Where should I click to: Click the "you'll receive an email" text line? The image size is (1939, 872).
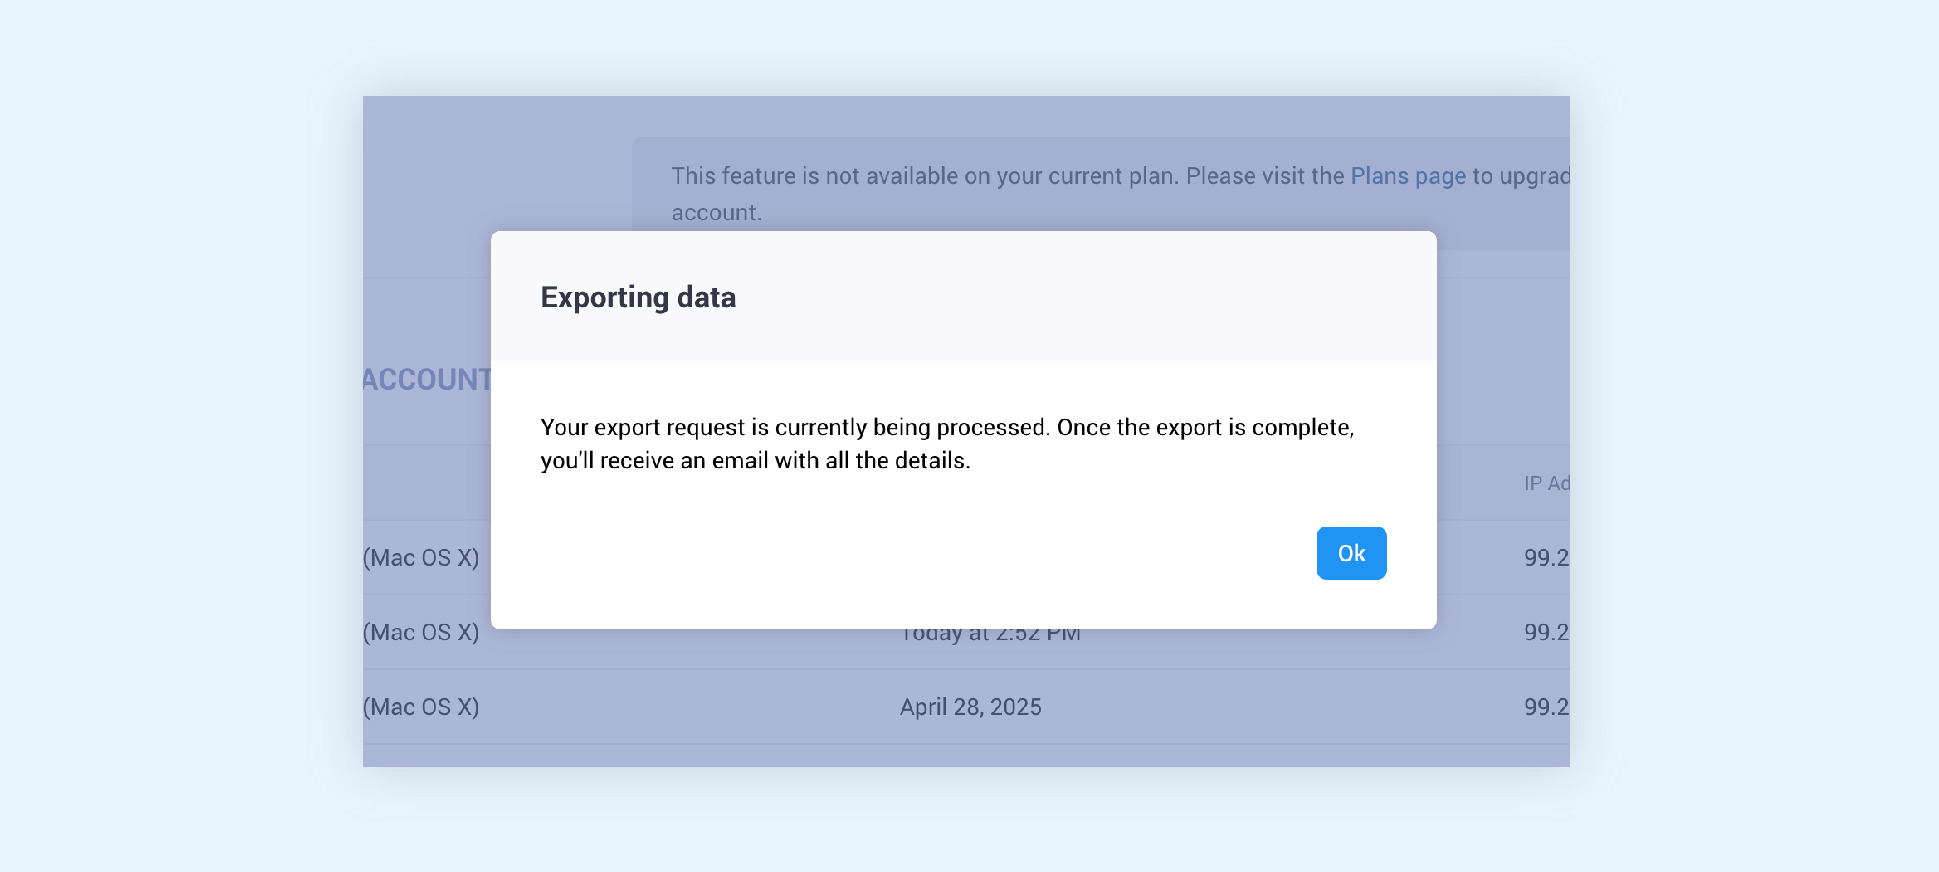point(755,460)
